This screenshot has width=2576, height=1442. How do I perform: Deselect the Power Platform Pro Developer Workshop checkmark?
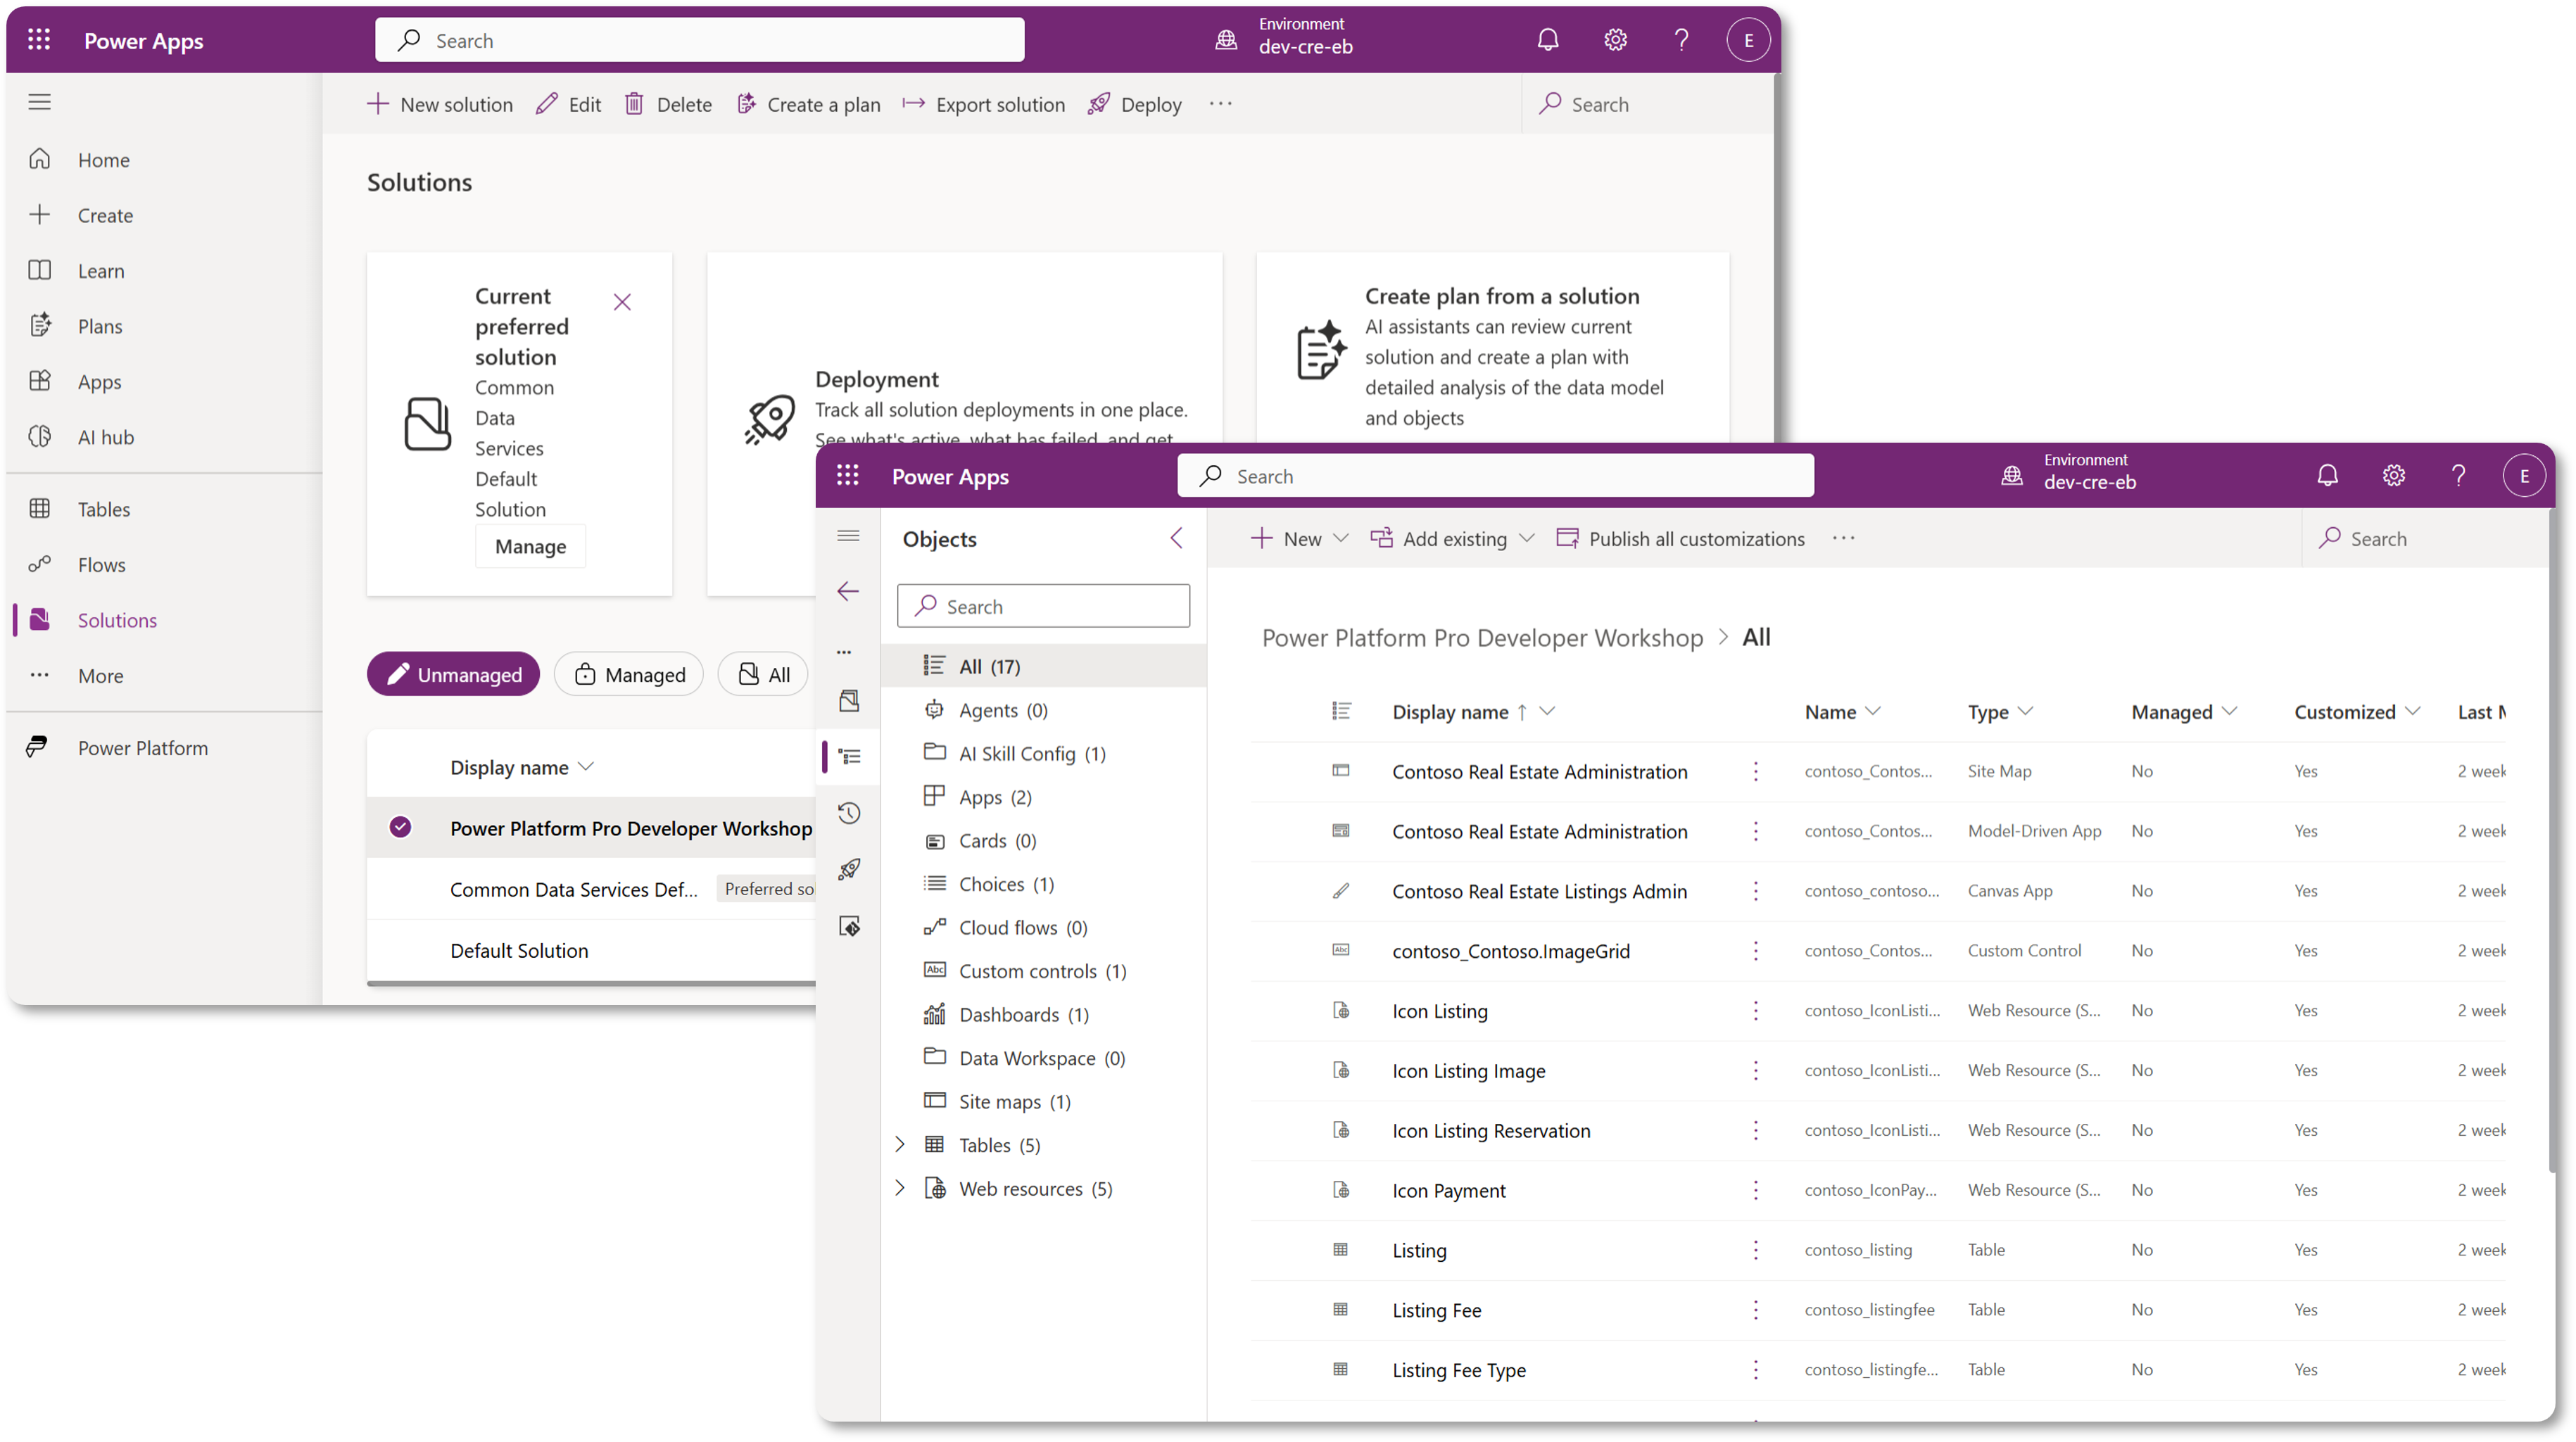click(400, 827)
